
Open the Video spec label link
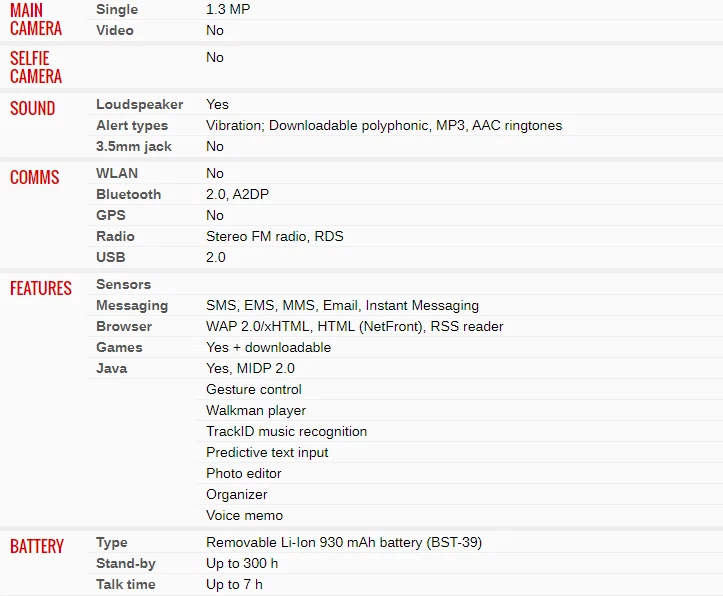(x=115, y=30)
